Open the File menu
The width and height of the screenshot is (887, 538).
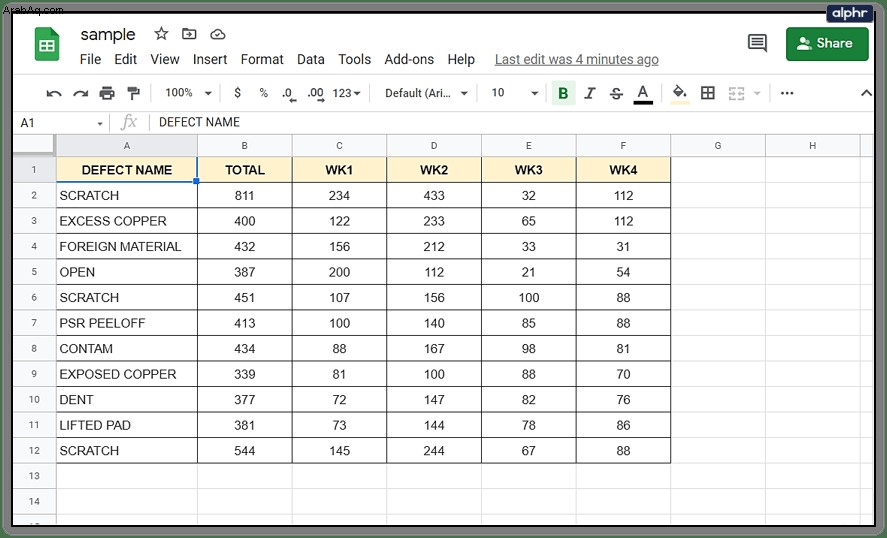[91, 59]
